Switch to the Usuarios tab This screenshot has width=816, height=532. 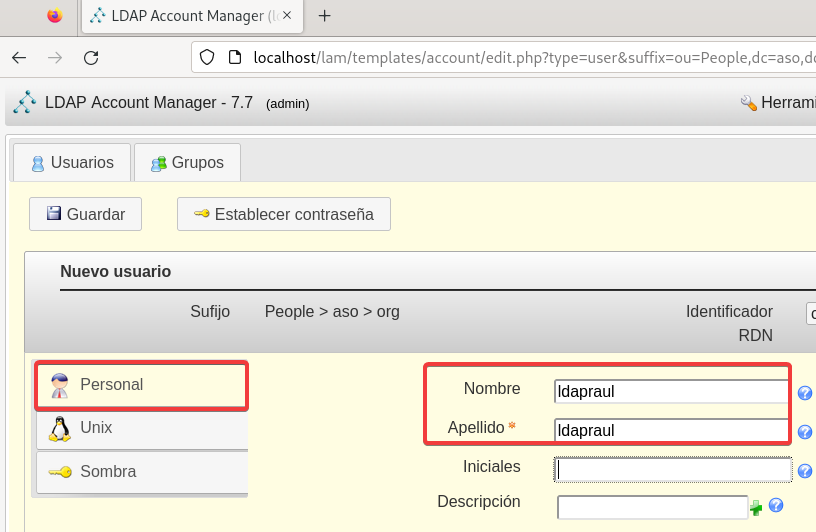coord(71,162)
